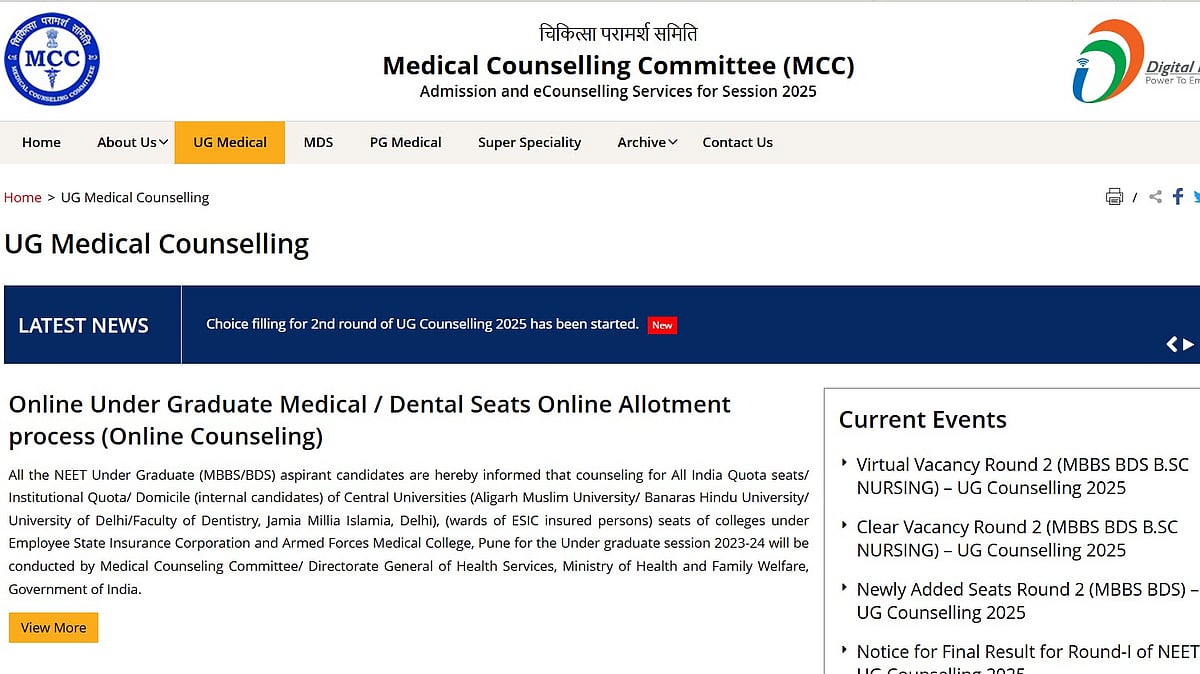Go to the MDS section
This screenshot has width=1200, height=674.
318,142
